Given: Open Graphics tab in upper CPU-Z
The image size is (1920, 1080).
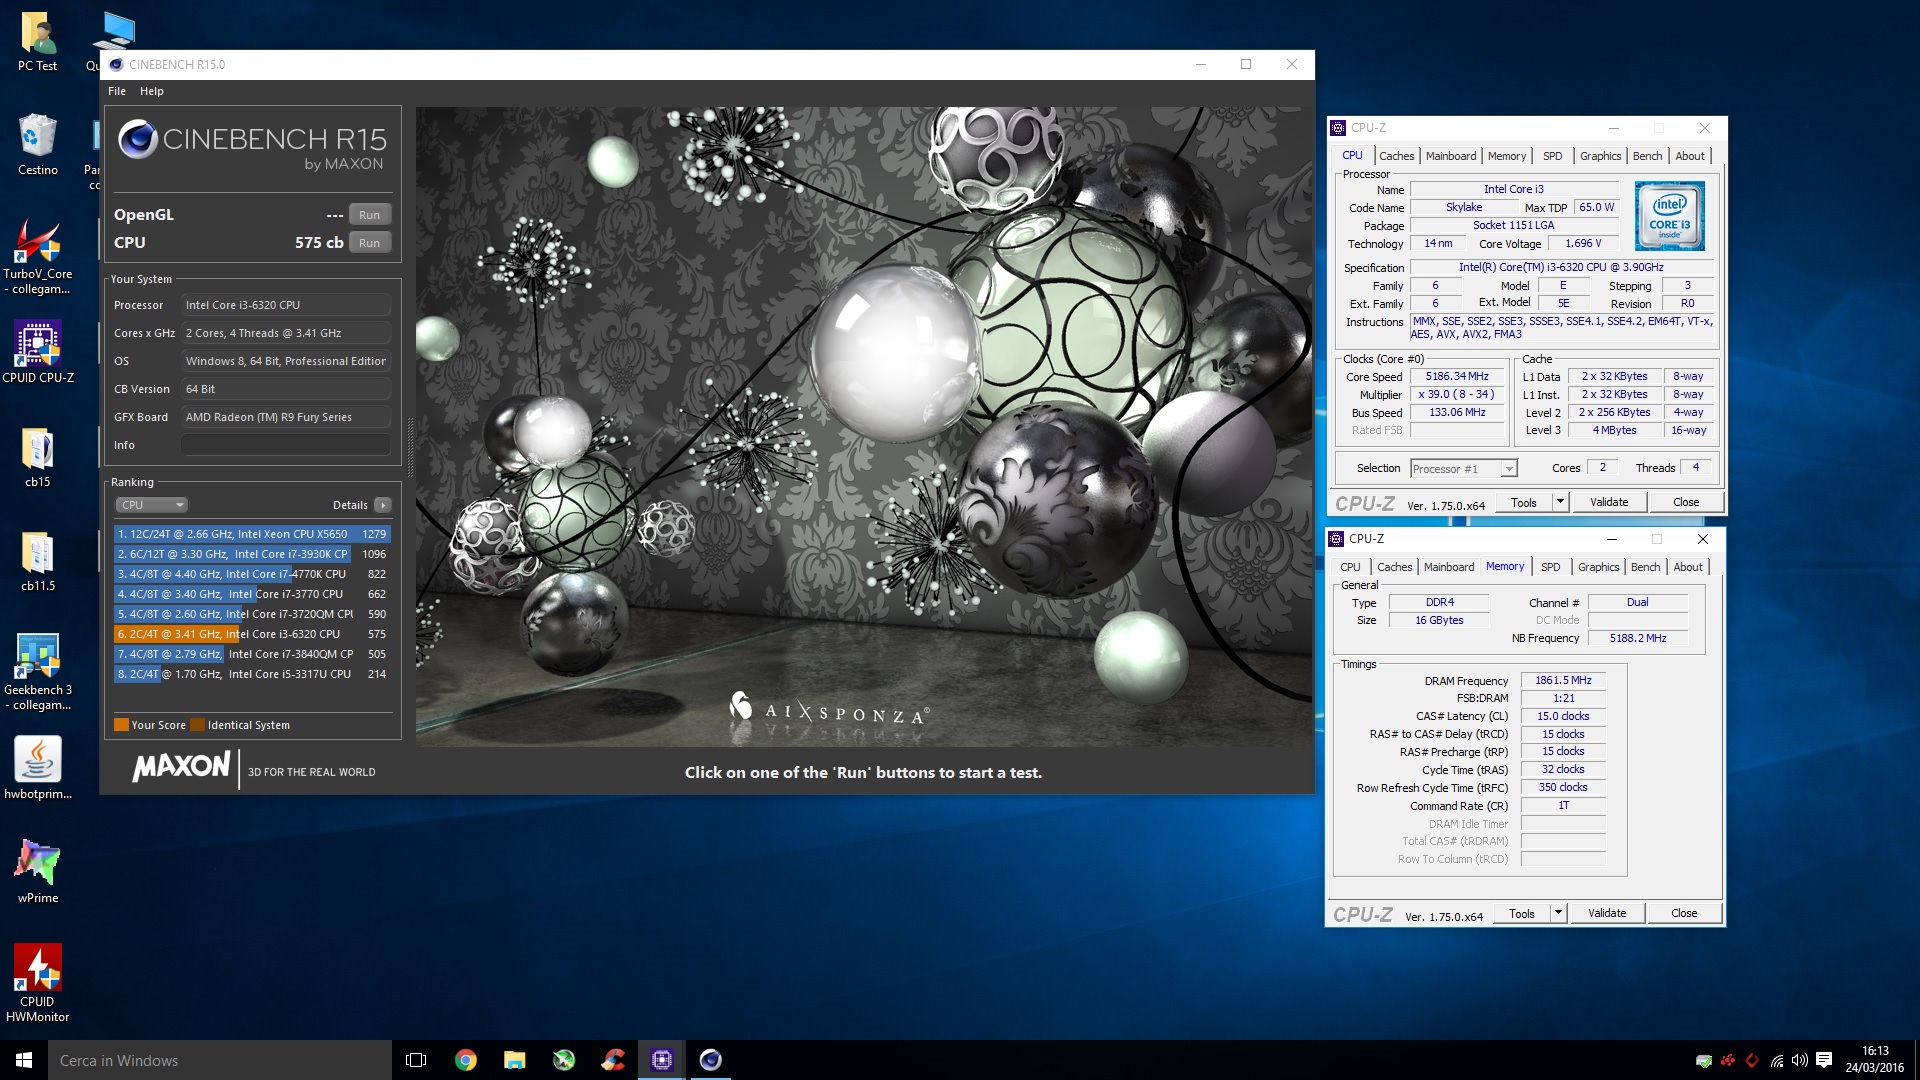Looking at the screenshot, I should 1600,156.
